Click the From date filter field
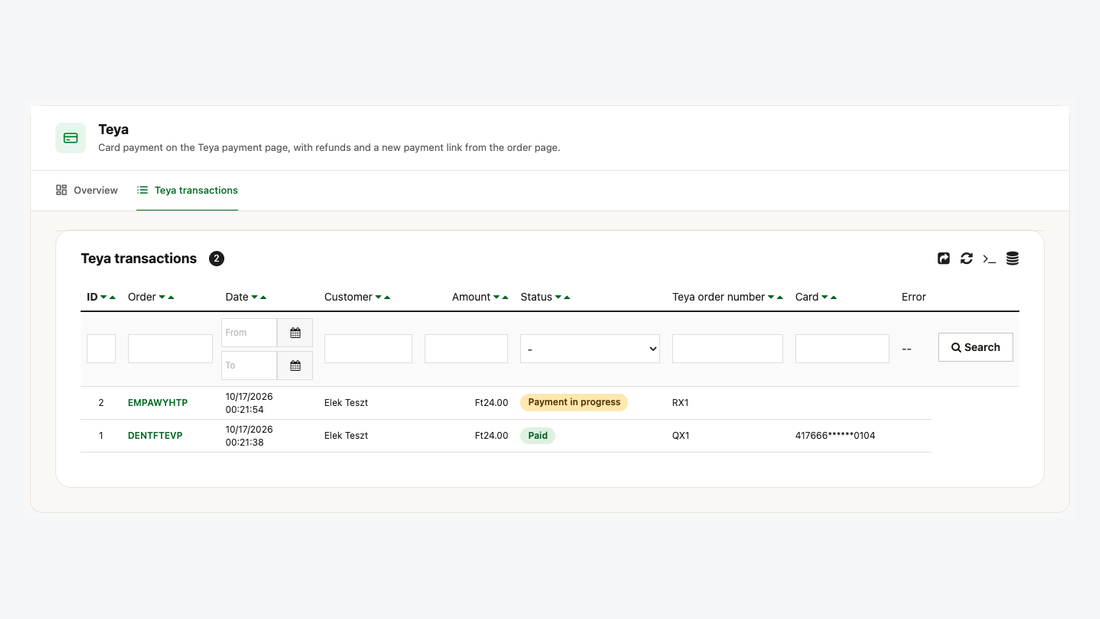The image size is (1100, 619). pos(249,333)
